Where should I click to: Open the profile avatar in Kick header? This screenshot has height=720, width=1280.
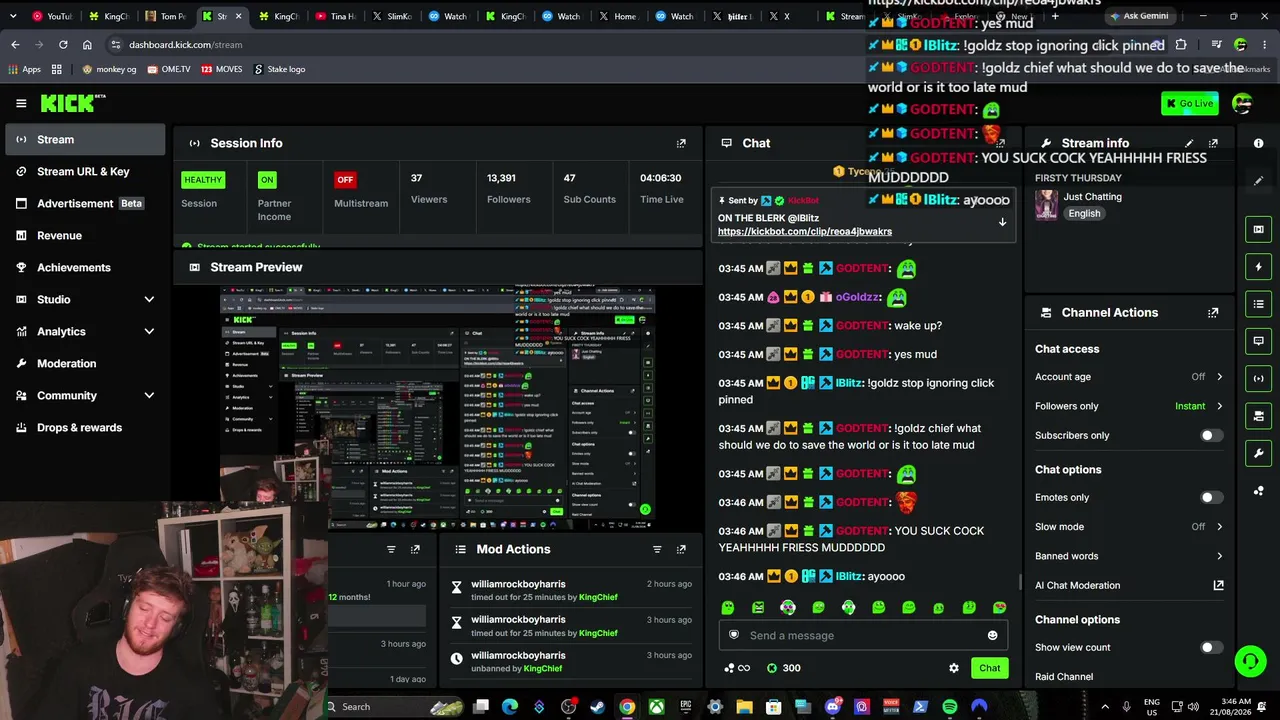click(x=1242, y=103)
